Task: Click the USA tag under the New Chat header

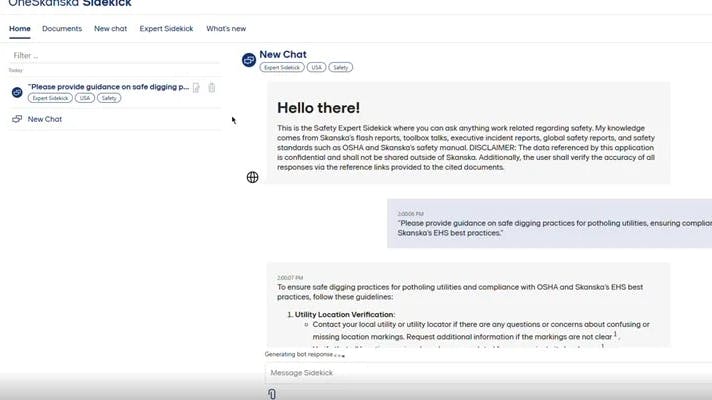Action: [315, 68]
